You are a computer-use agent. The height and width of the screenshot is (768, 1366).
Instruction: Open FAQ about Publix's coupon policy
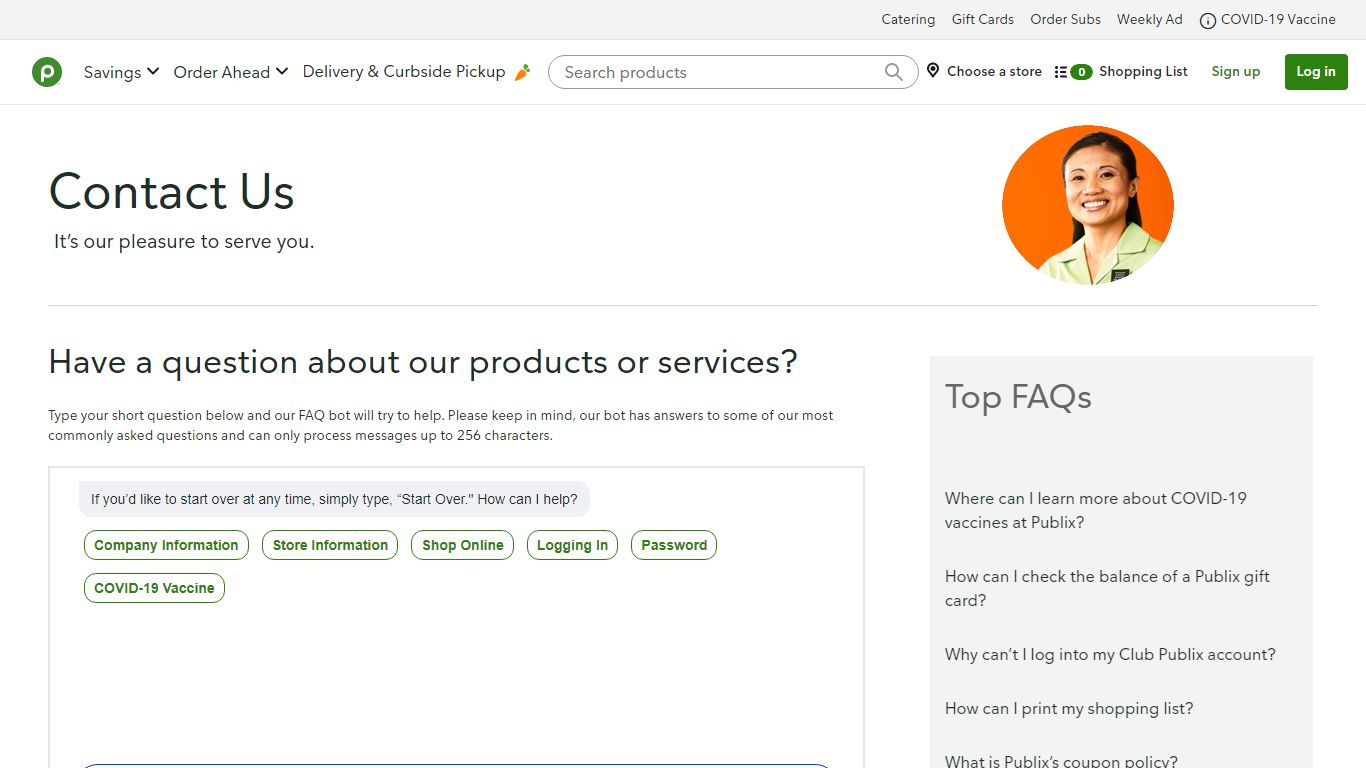click(x=1061, y=761)
